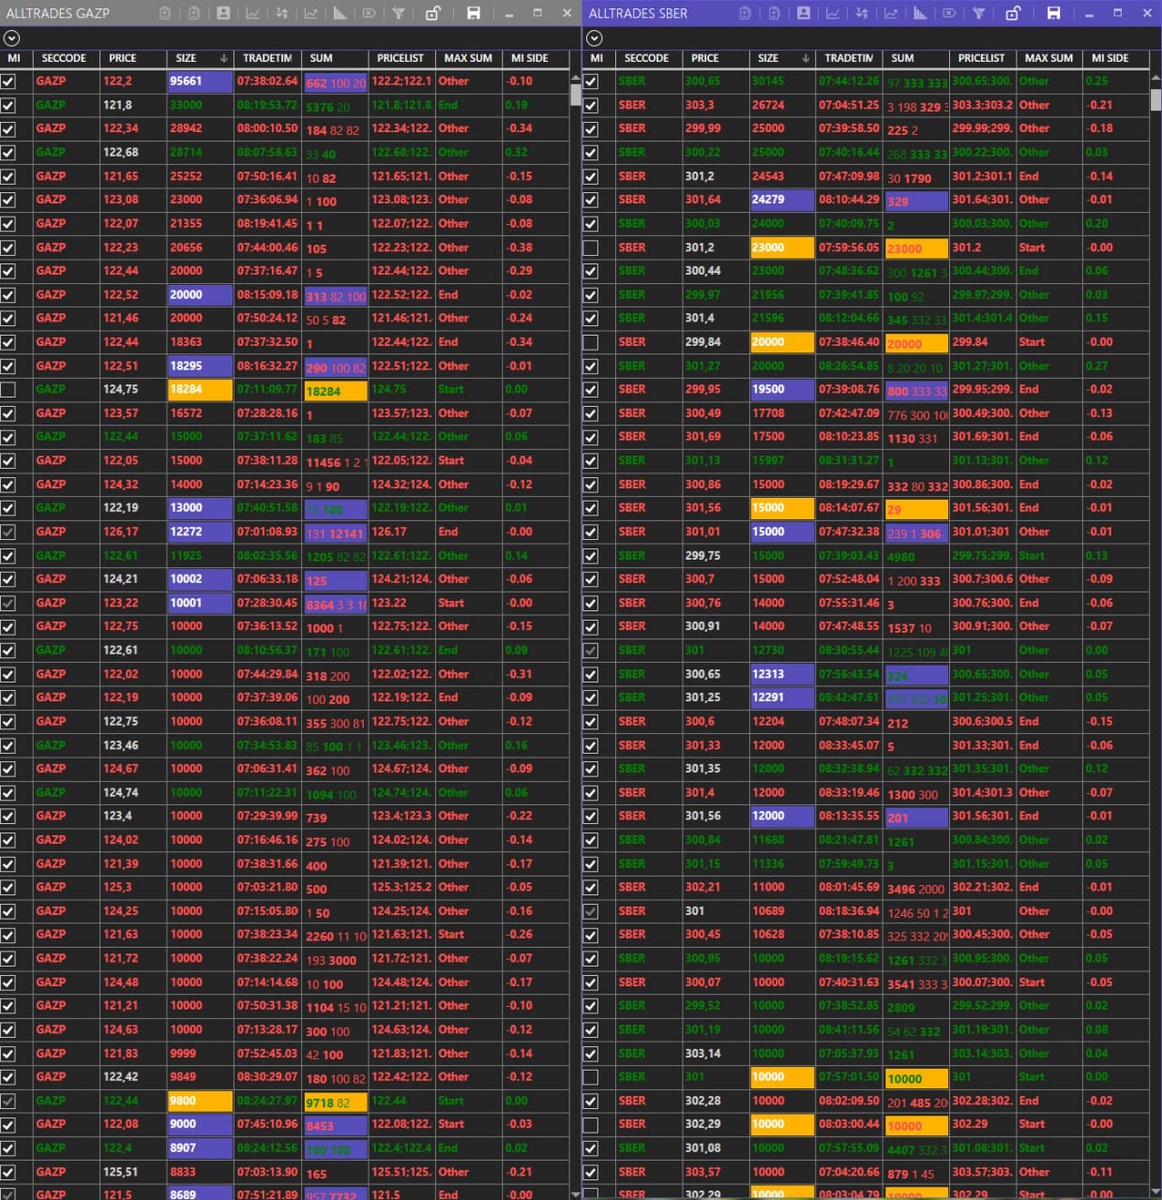Screen dimensions: 1162x1200
Task: Click sort arrow beside SIZE in SBER table
Action: [805, 58]
